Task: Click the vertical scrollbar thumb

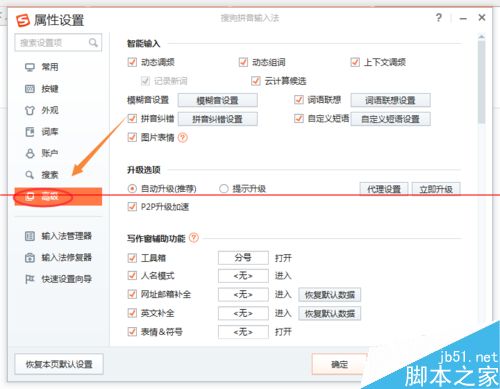Action: click(481, 82)
